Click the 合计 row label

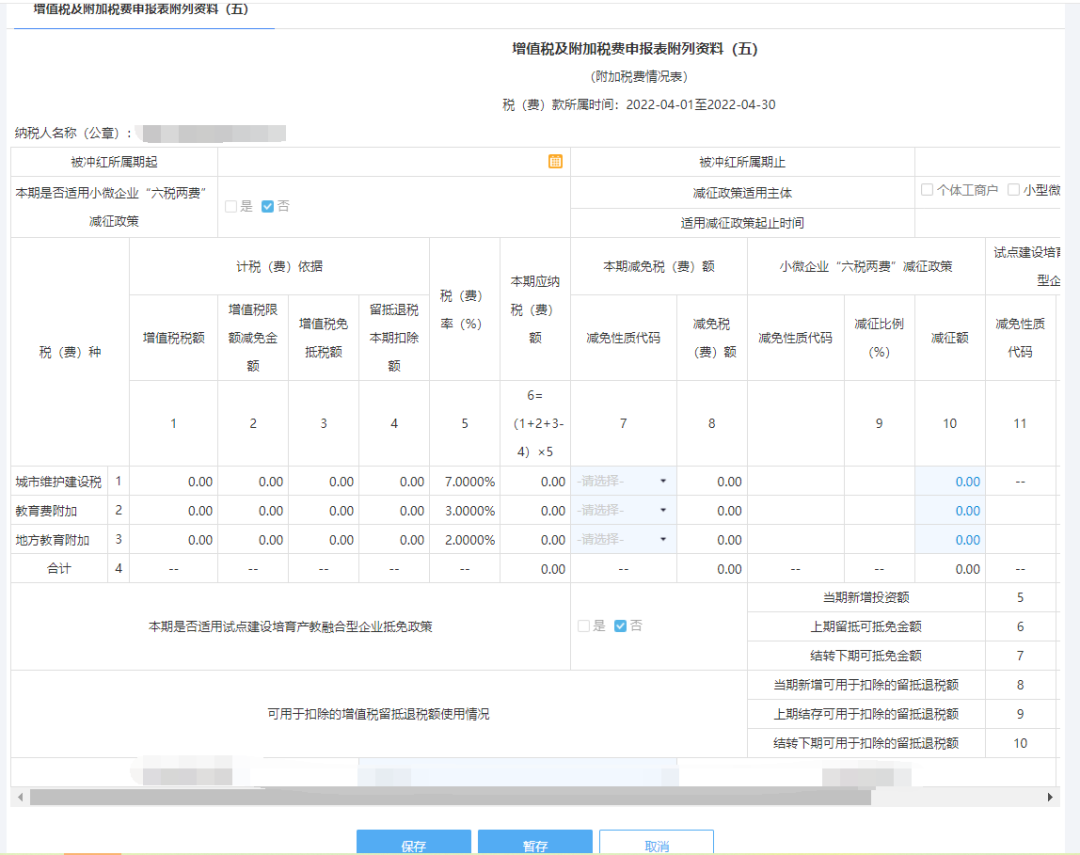(x=59, y=568)
